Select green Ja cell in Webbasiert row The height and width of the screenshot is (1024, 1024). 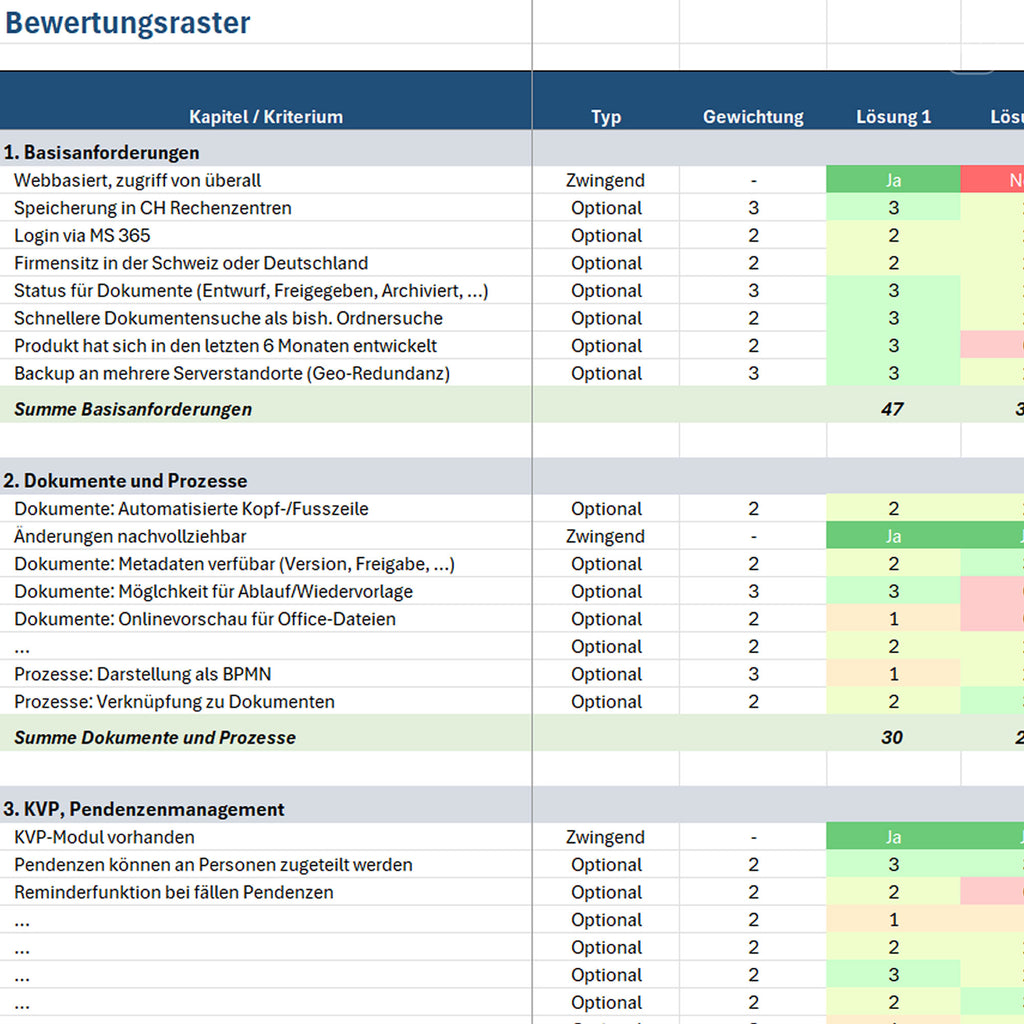(x=893, y=180)
